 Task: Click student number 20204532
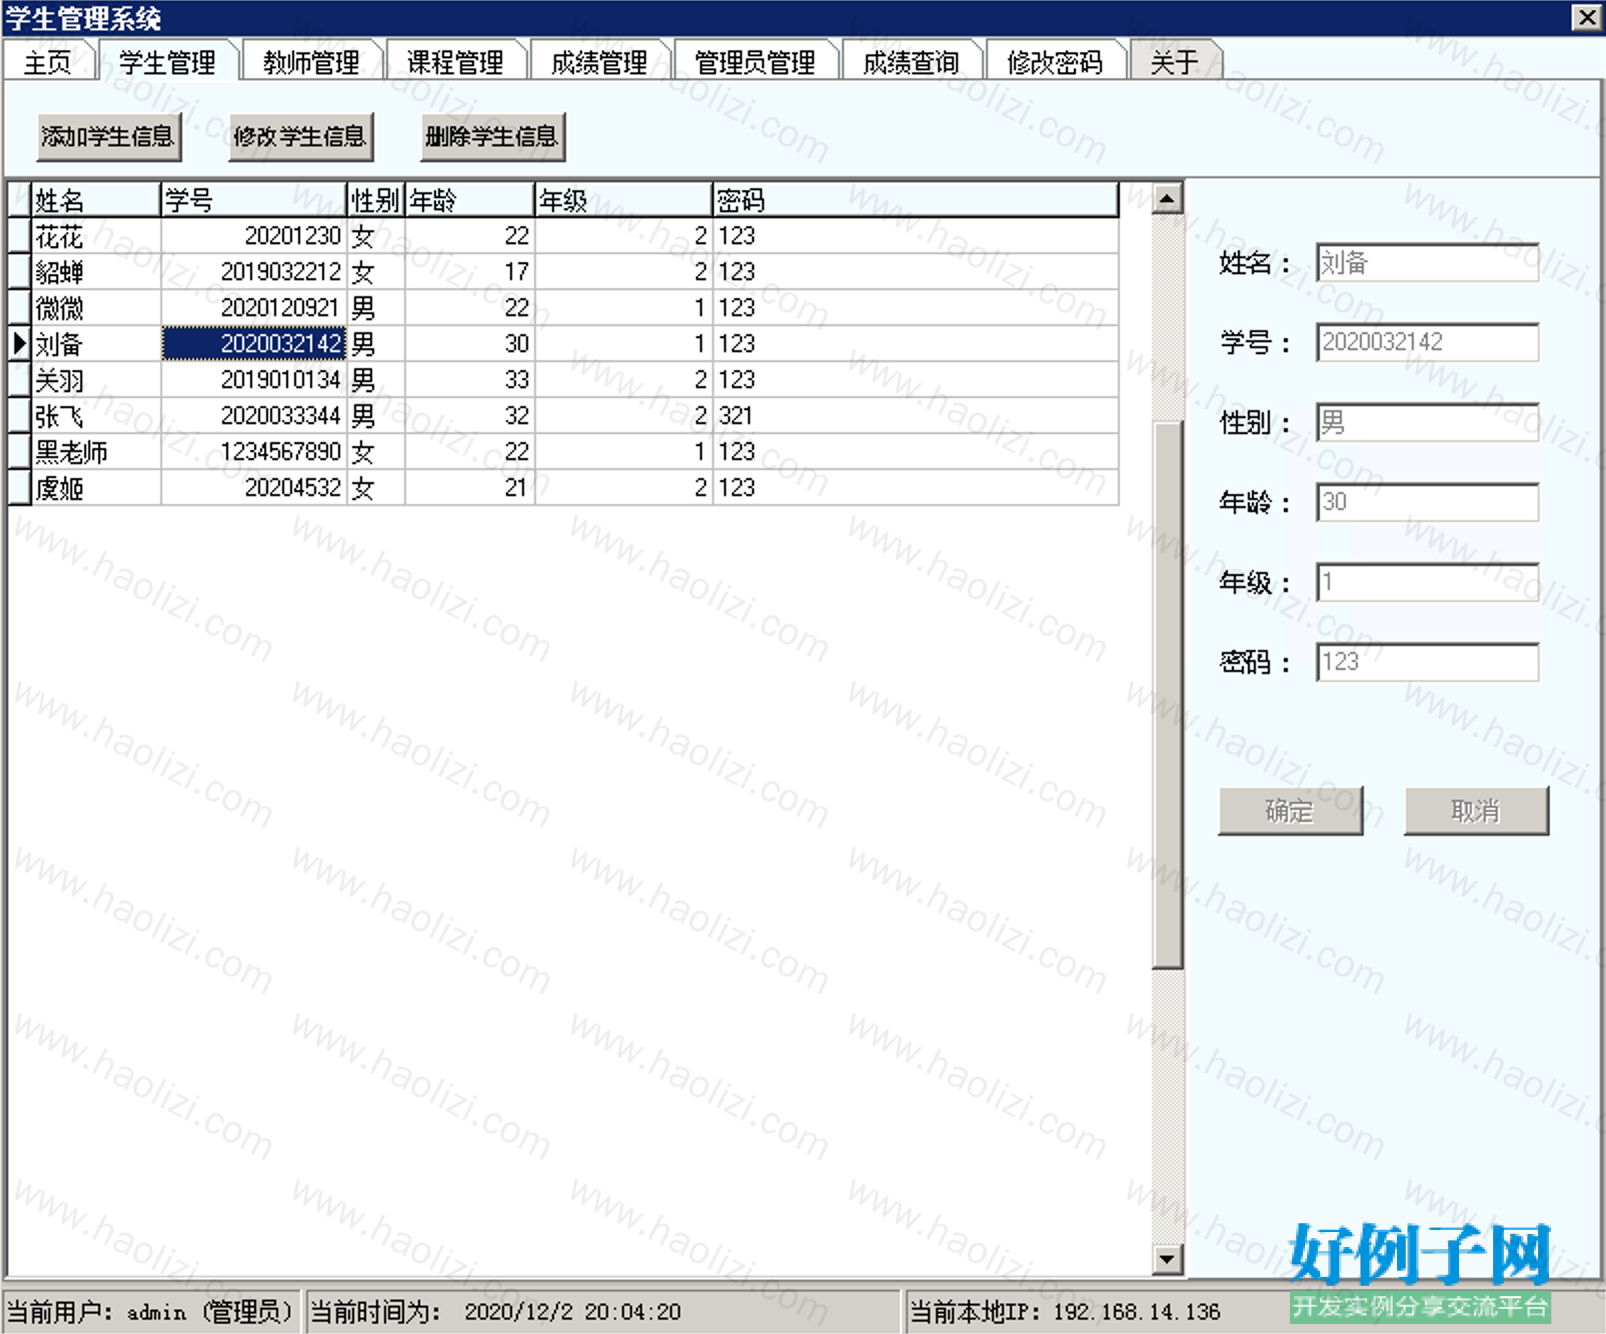coord(254,488)
